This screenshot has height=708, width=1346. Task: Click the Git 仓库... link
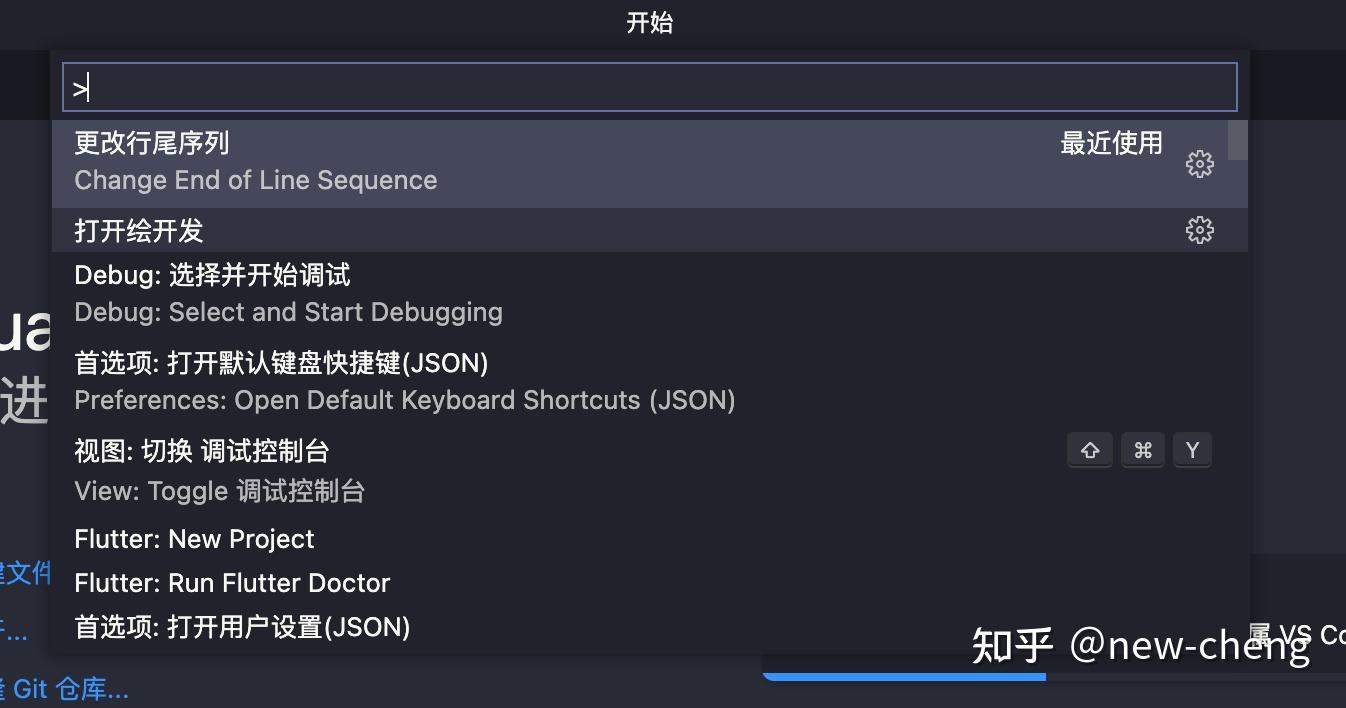click(x=68, y=689)
